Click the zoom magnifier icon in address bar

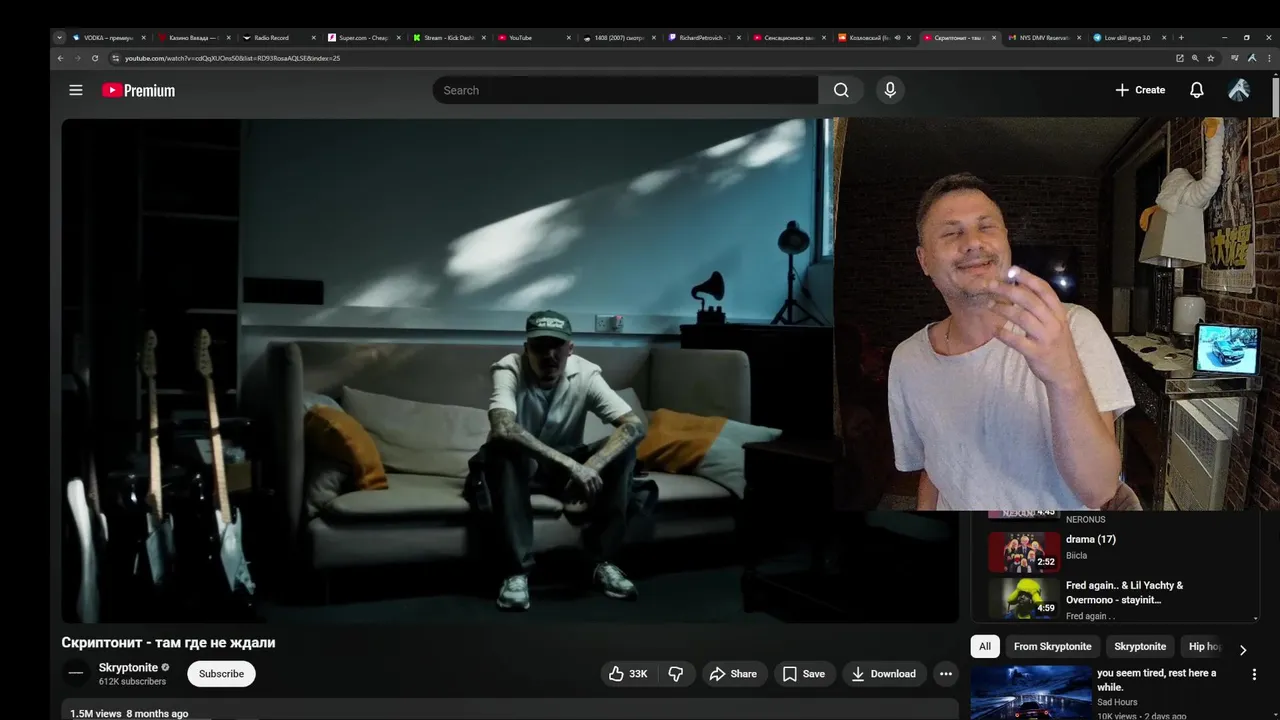tap(1195, 58)
